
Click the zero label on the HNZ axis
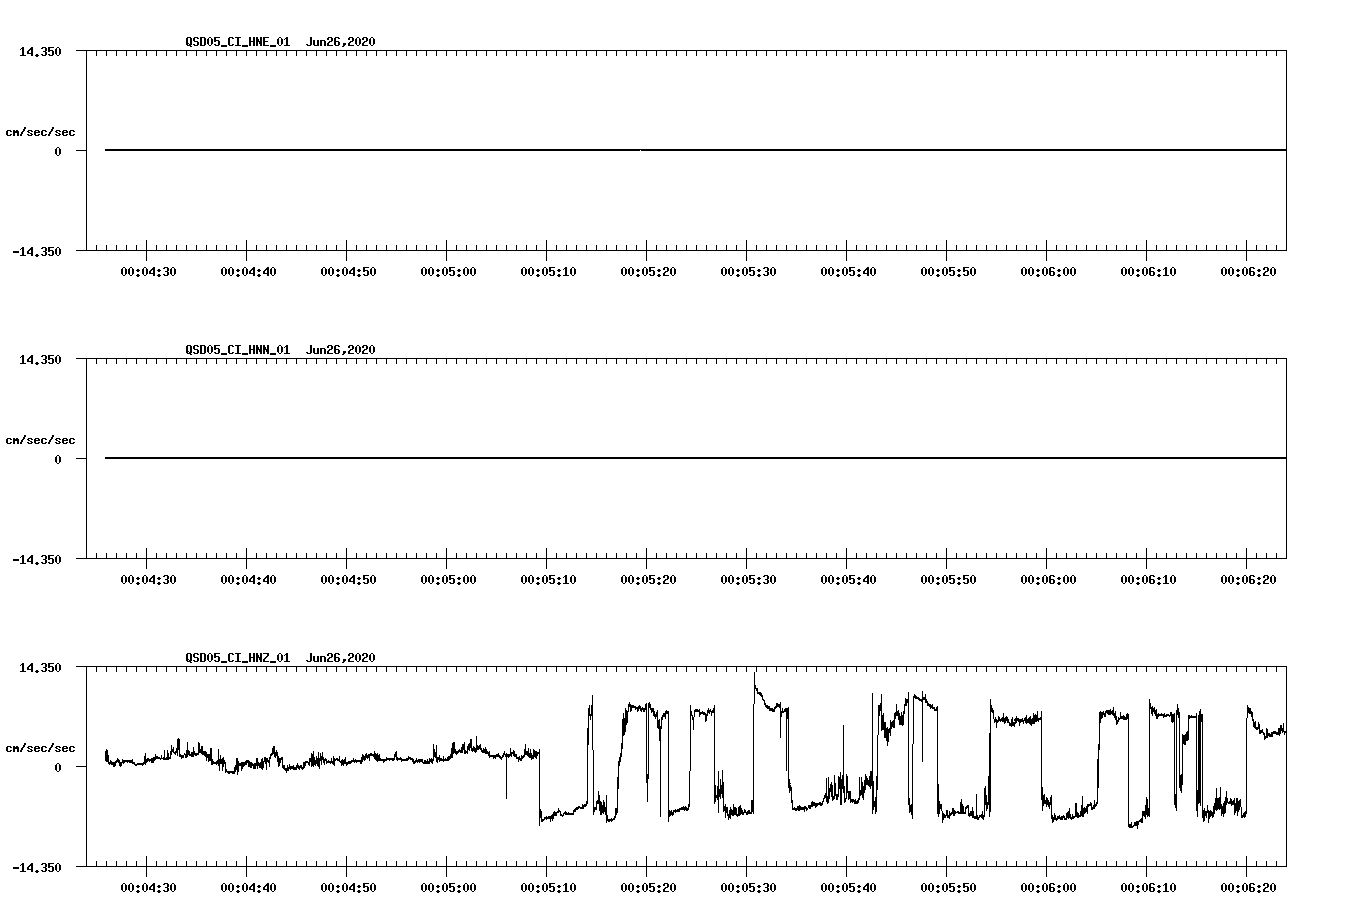(x=58, y=767)
